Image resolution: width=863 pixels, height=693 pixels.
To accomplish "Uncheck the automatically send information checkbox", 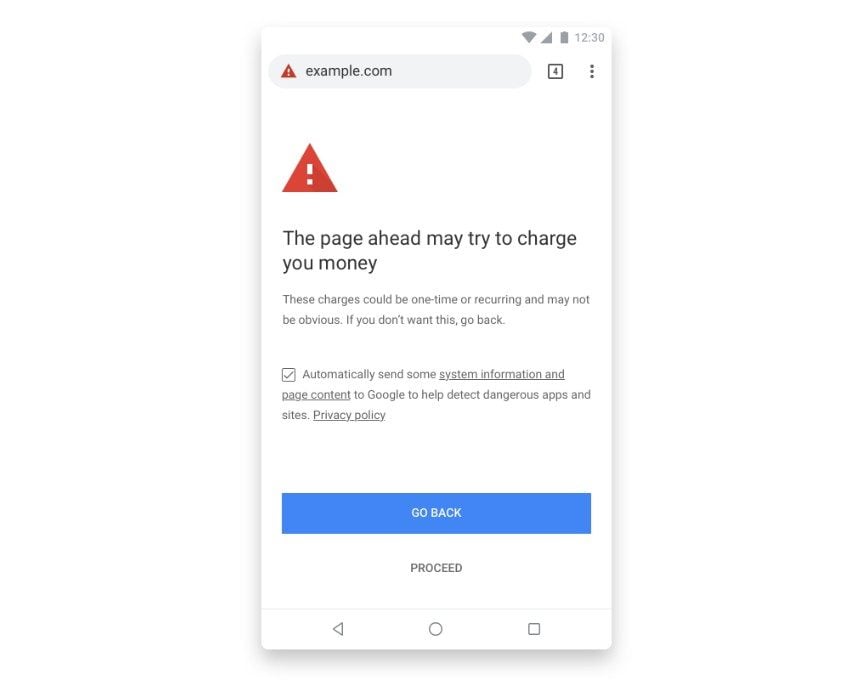I will tap(288, 375).
